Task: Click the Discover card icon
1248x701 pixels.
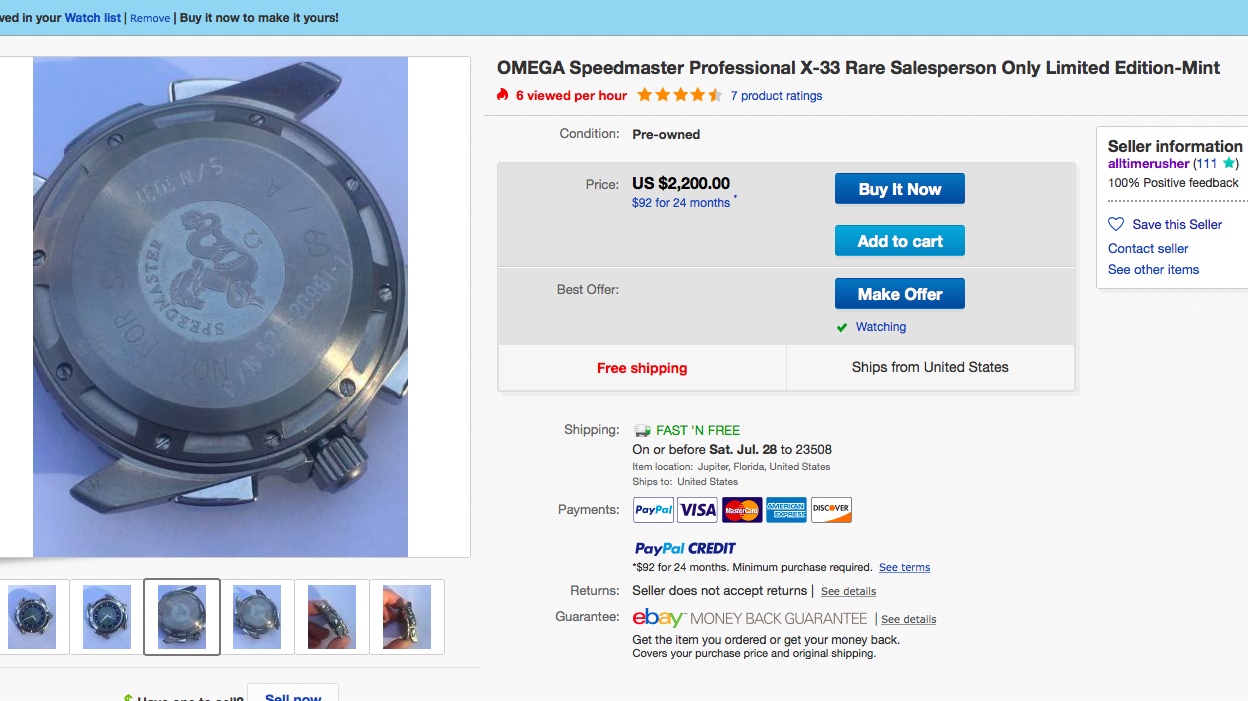Action: tap(831, 510)
